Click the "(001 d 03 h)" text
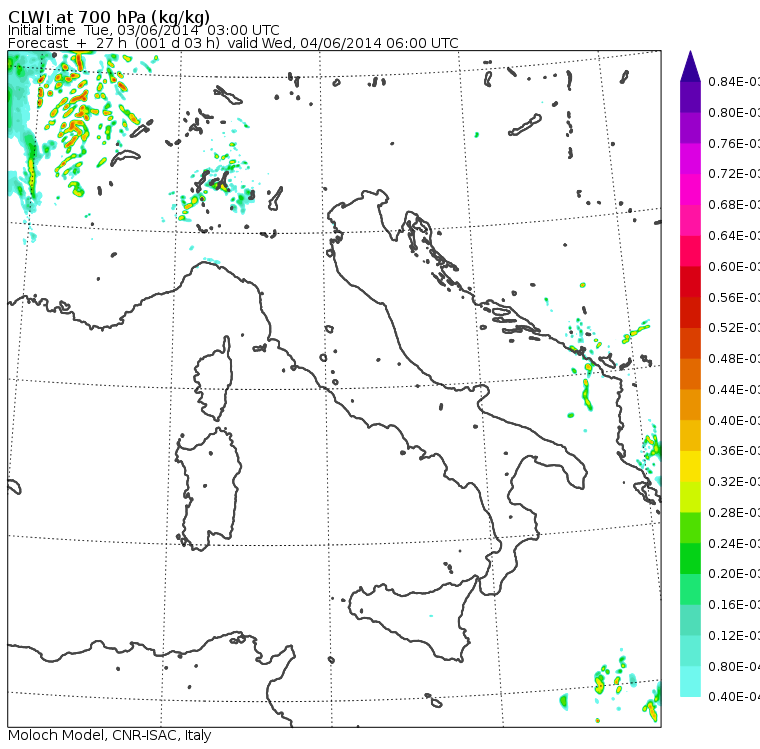 tap(177, 43)
